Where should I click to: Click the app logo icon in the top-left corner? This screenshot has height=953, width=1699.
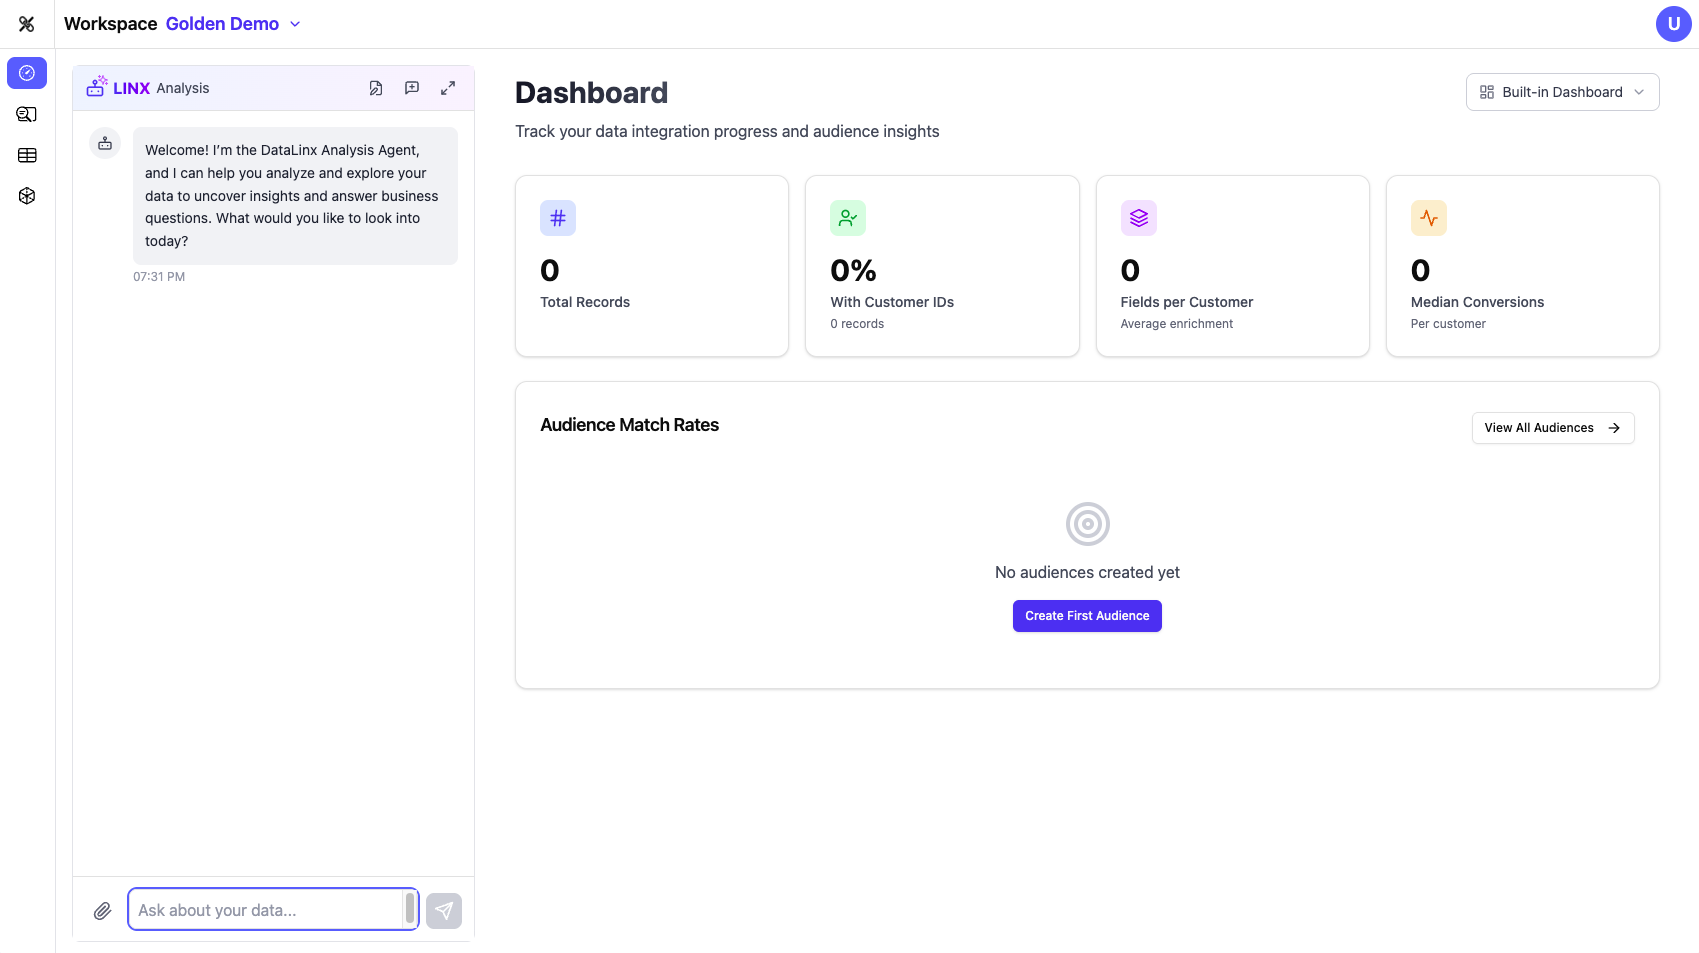(x=27, y=24)
